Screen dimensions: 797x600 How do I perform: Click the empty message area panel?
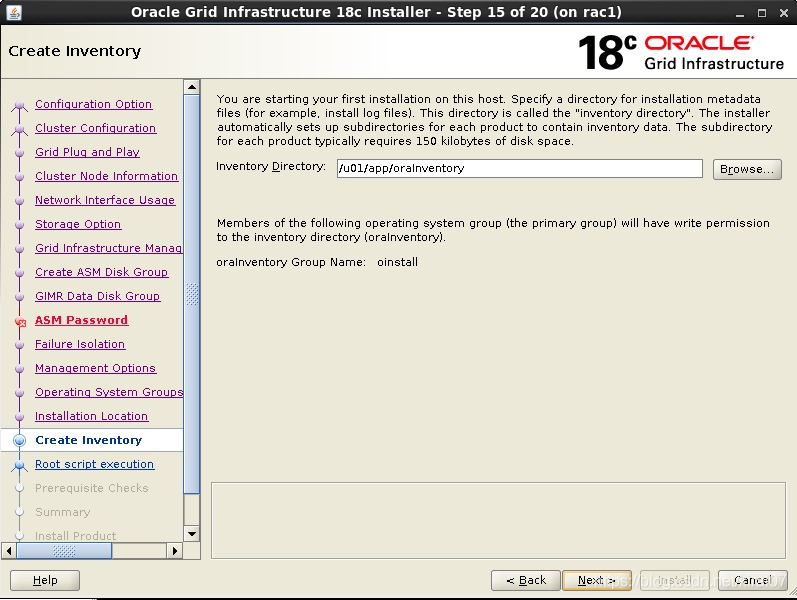click(x=498, y=521)
